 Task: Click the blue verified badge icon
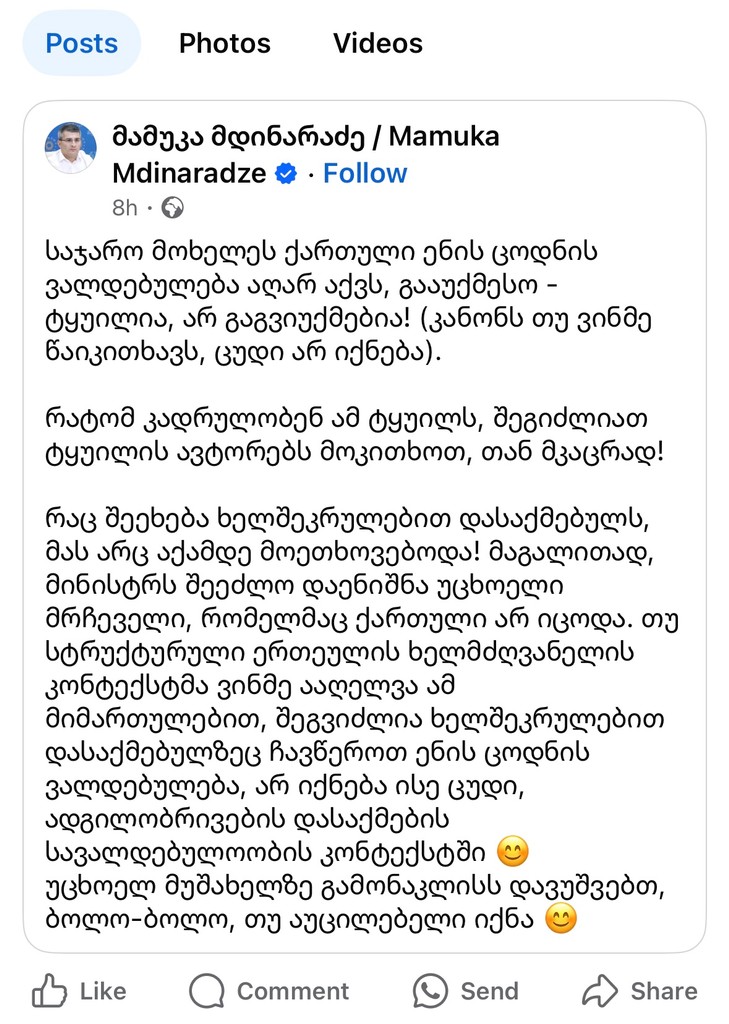coord(286,174)
